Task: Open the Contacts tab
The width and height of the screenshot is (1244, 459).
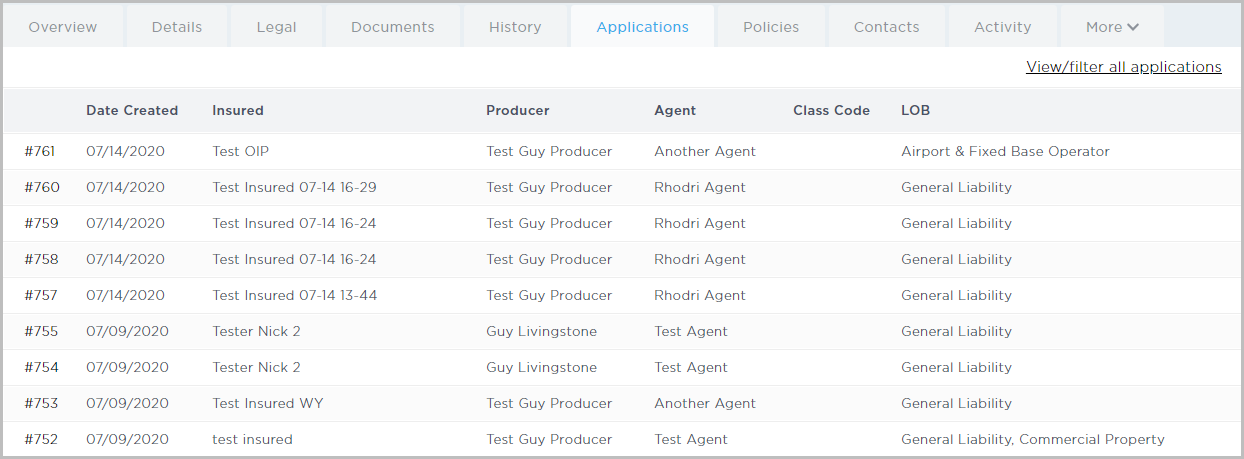Action: point(886,27)
